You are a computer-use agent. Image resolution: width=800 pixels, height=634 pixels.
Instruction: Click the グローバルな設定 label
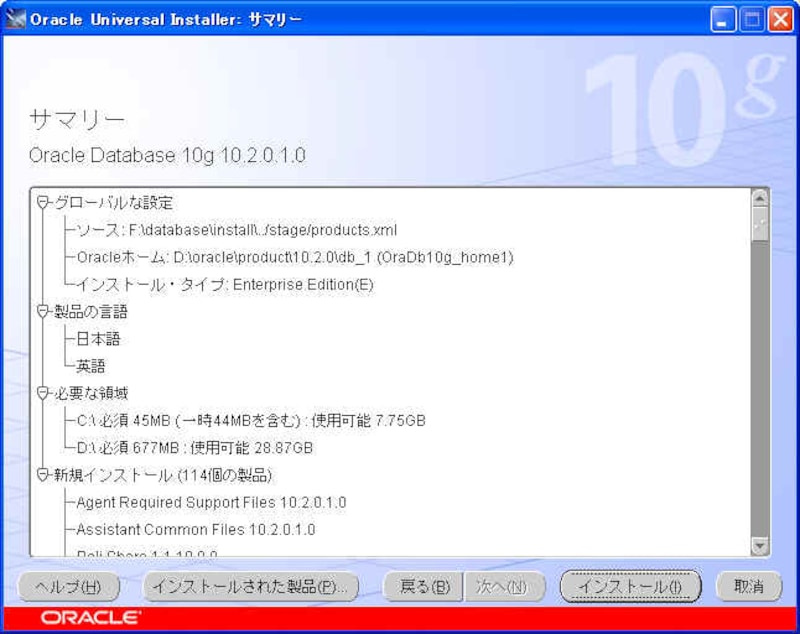click(x=113, y=203)
